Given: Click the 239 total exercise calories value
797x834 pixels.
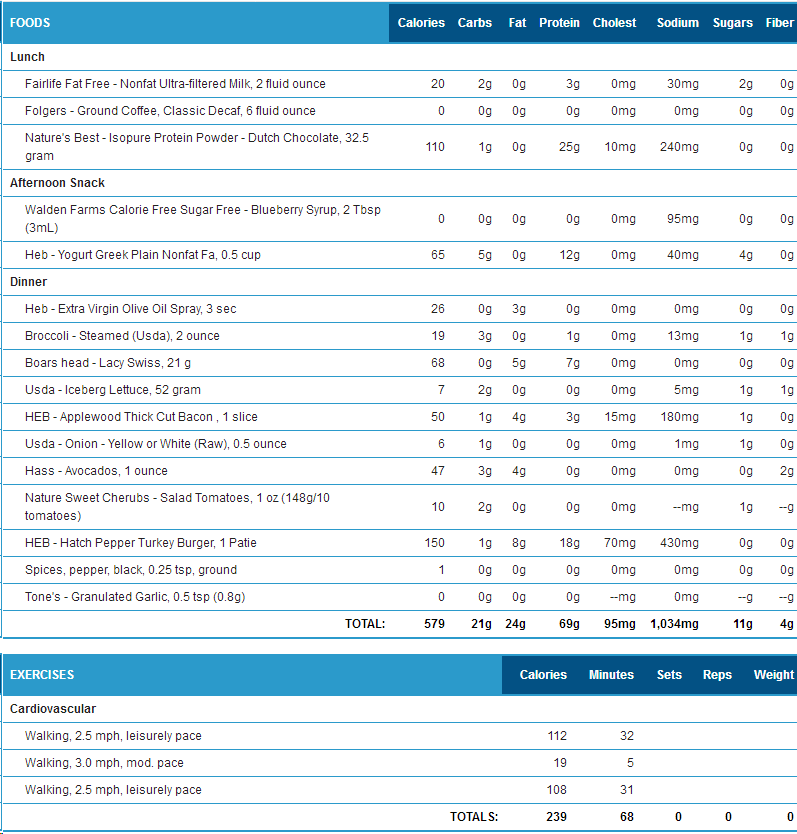Looking at the screenshot, I should tap(556, 817).
